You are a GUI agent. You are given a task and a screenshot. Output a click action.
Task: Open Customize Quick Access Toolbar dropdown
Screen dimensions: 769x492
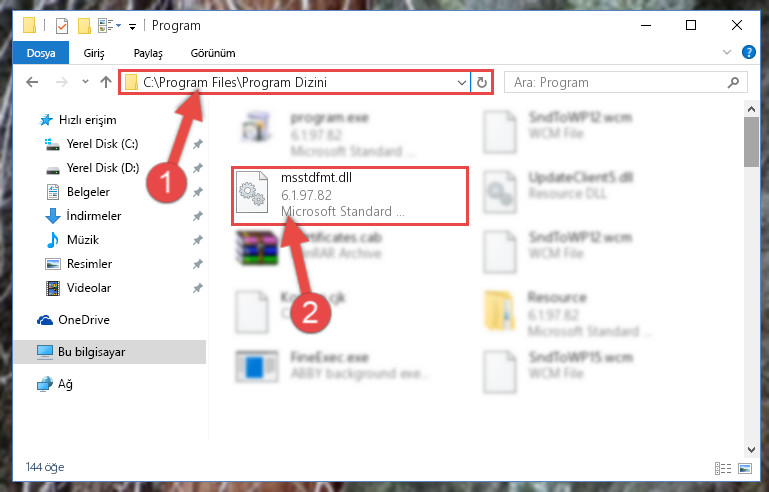pyautogui.click(x=132, y=26)
